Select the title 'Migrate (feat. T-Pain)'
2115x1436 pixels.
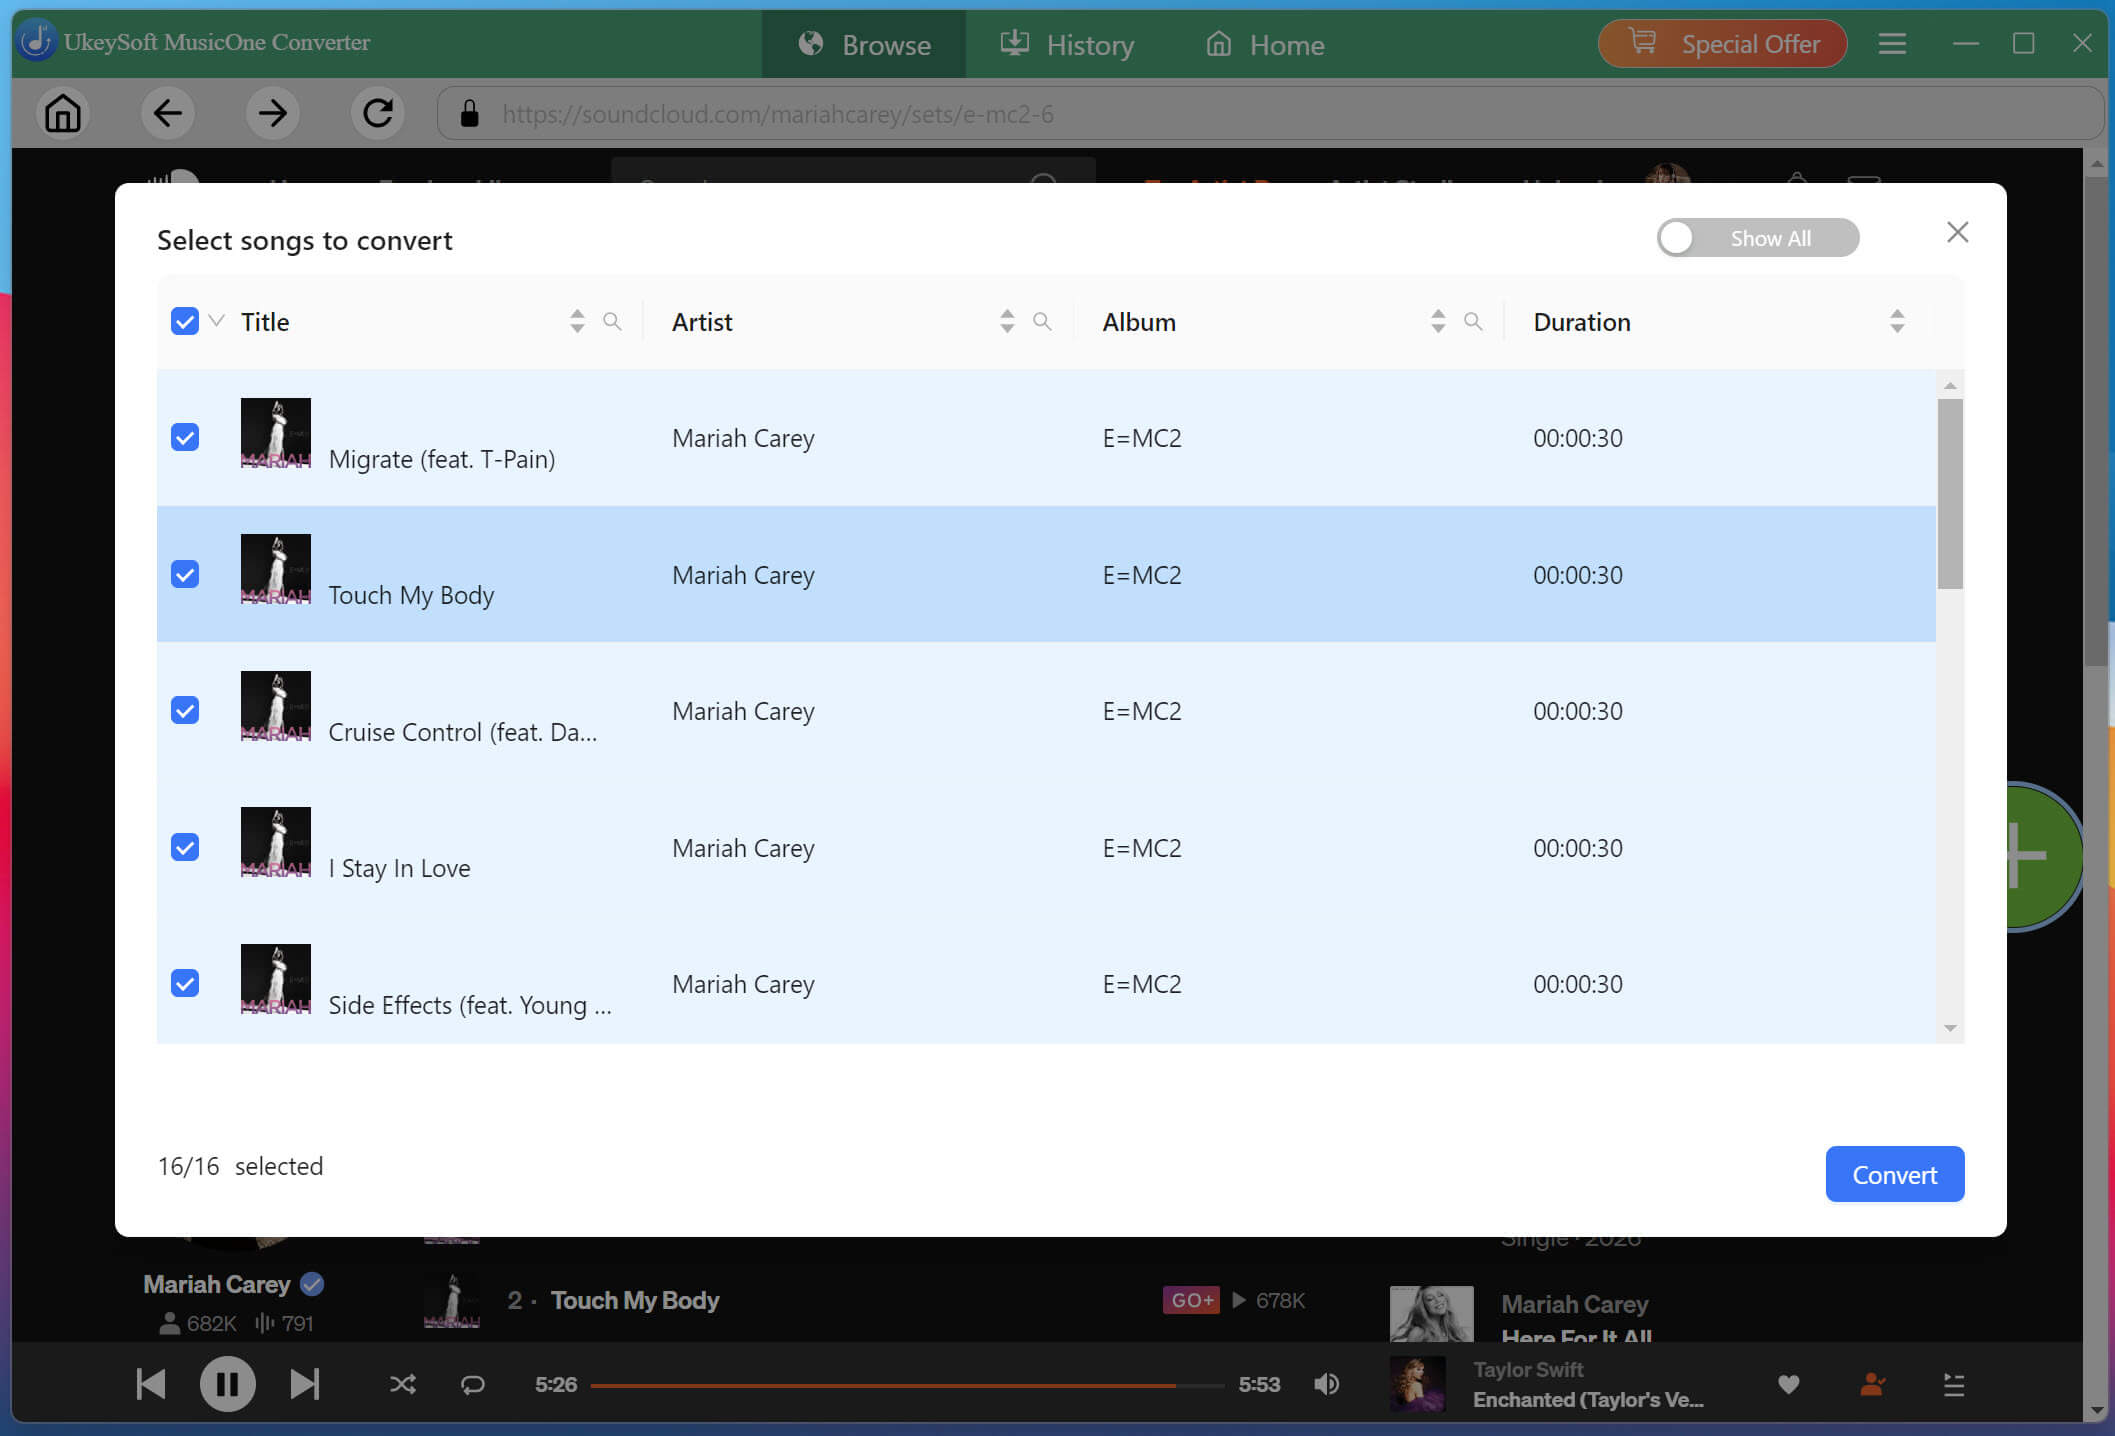pos(442,459)
